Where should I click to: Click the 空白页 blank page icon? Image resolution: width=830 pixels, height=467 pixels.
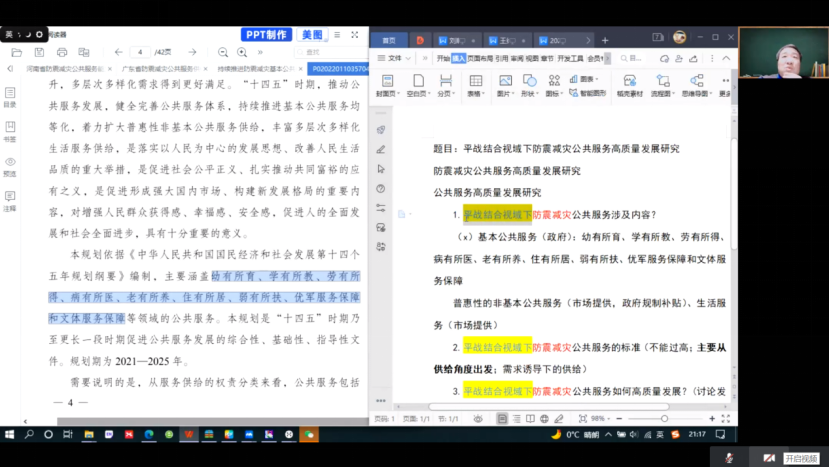(416, 84)
